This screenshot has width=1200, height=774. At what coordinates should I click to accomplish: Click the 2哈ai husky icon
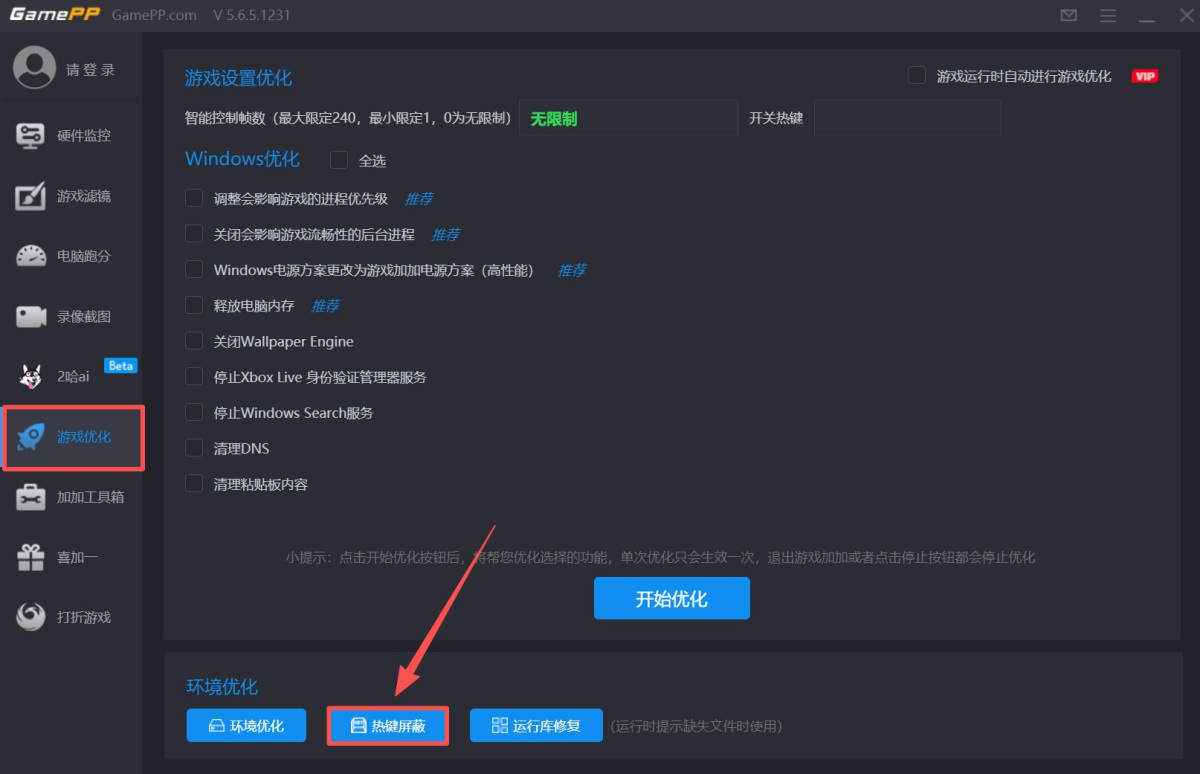(31, 377)
